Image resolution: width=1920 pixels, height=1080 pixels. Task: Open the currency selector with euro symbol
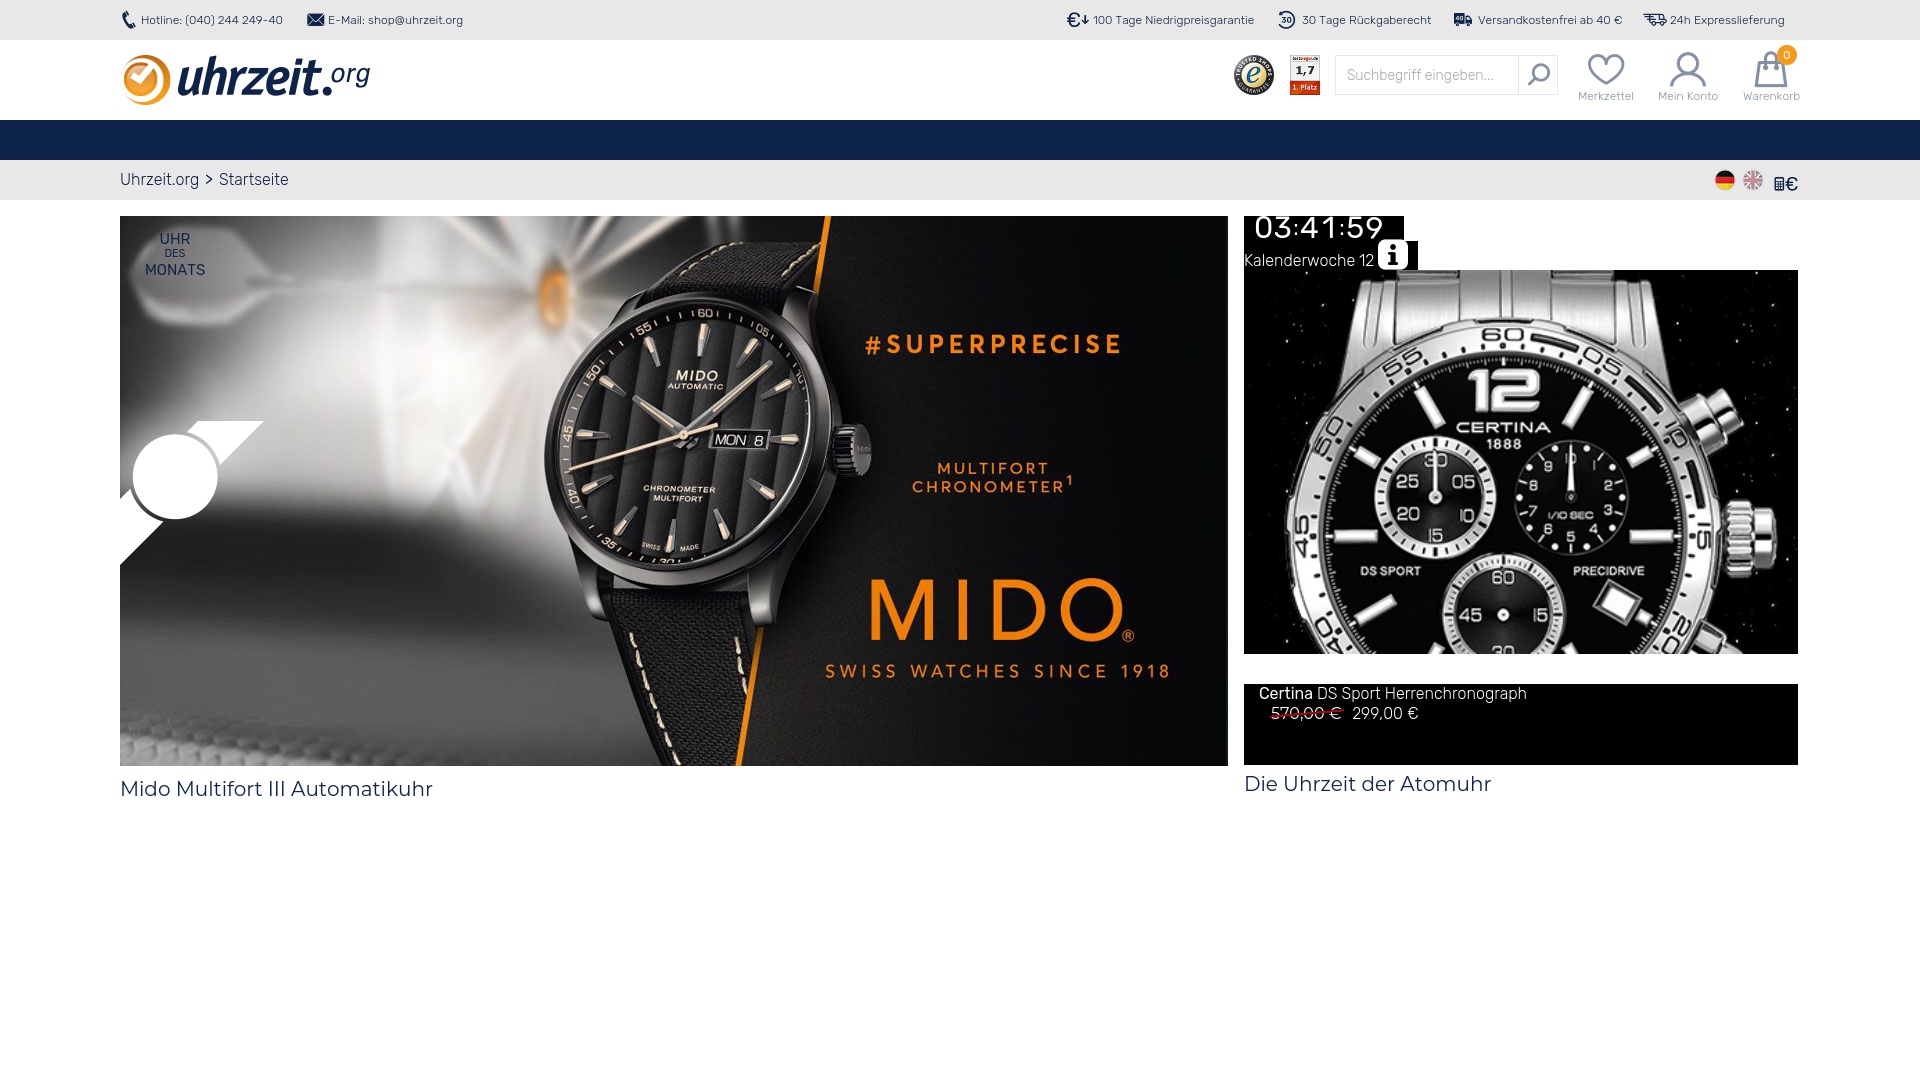click(x=1785, y=184)
